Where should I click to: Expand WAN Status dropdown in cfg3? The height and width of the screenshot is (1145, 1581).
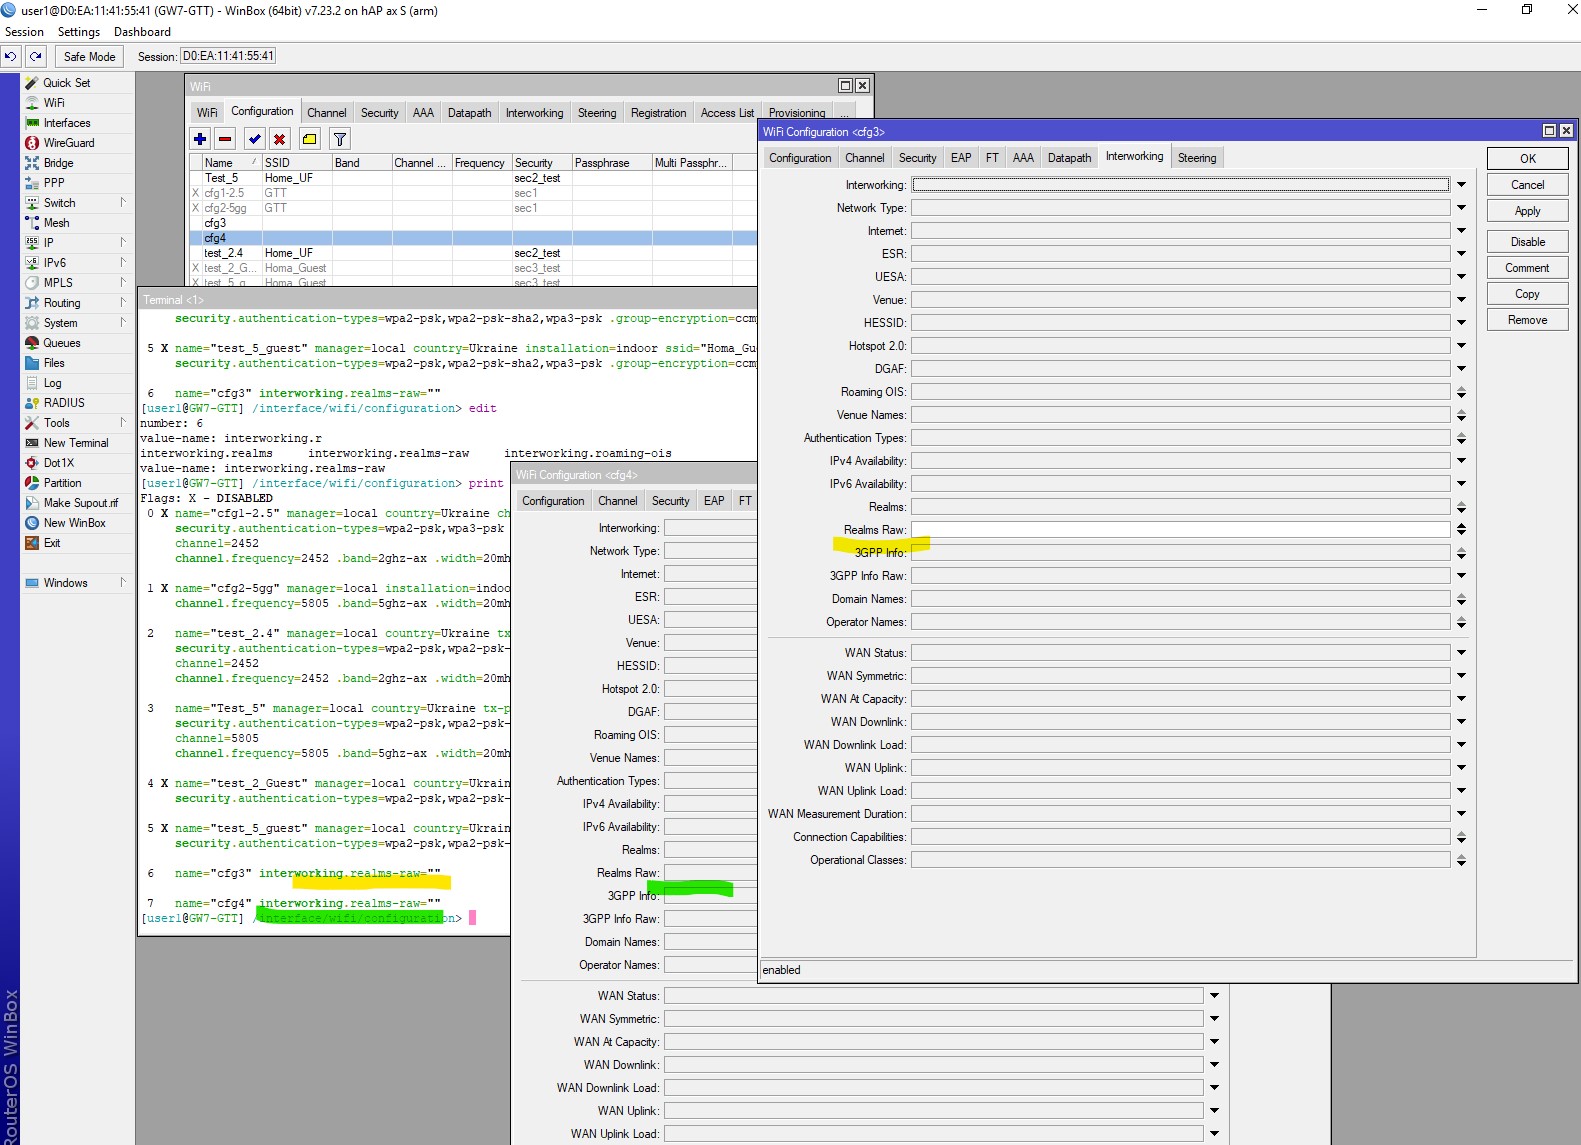(1462, 653)
